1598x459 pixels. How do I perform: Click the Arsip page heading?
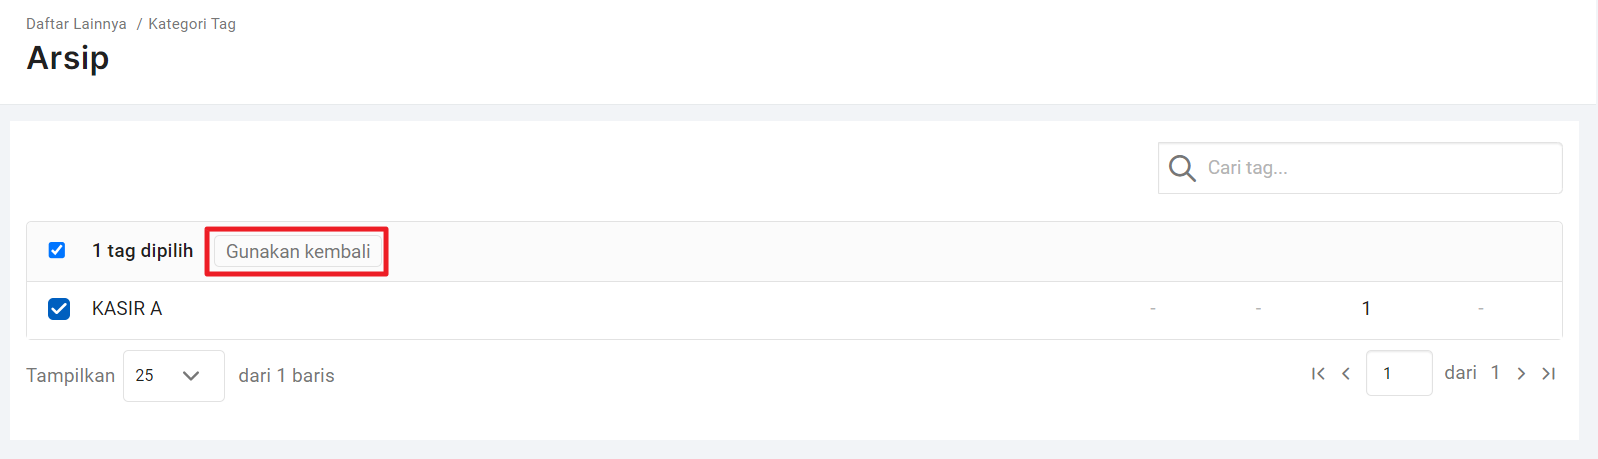pyautogui.click(x=68, y=58)
